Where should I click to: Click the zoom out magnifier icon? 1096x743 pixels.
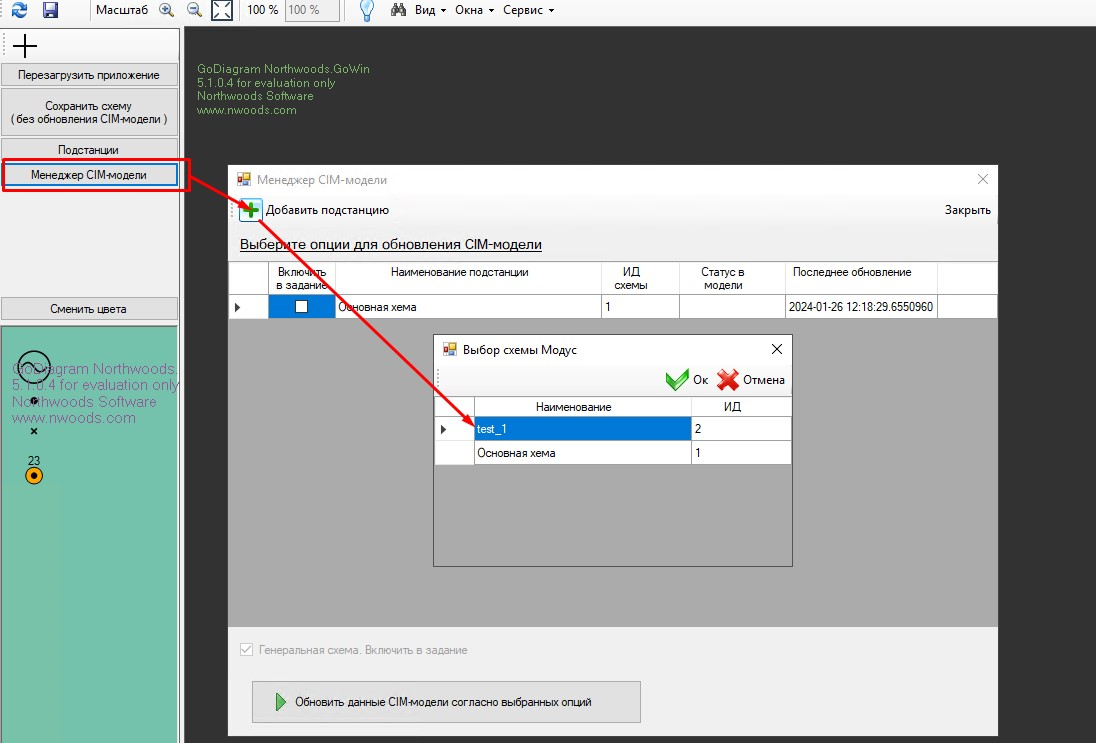tap(194, 10)
